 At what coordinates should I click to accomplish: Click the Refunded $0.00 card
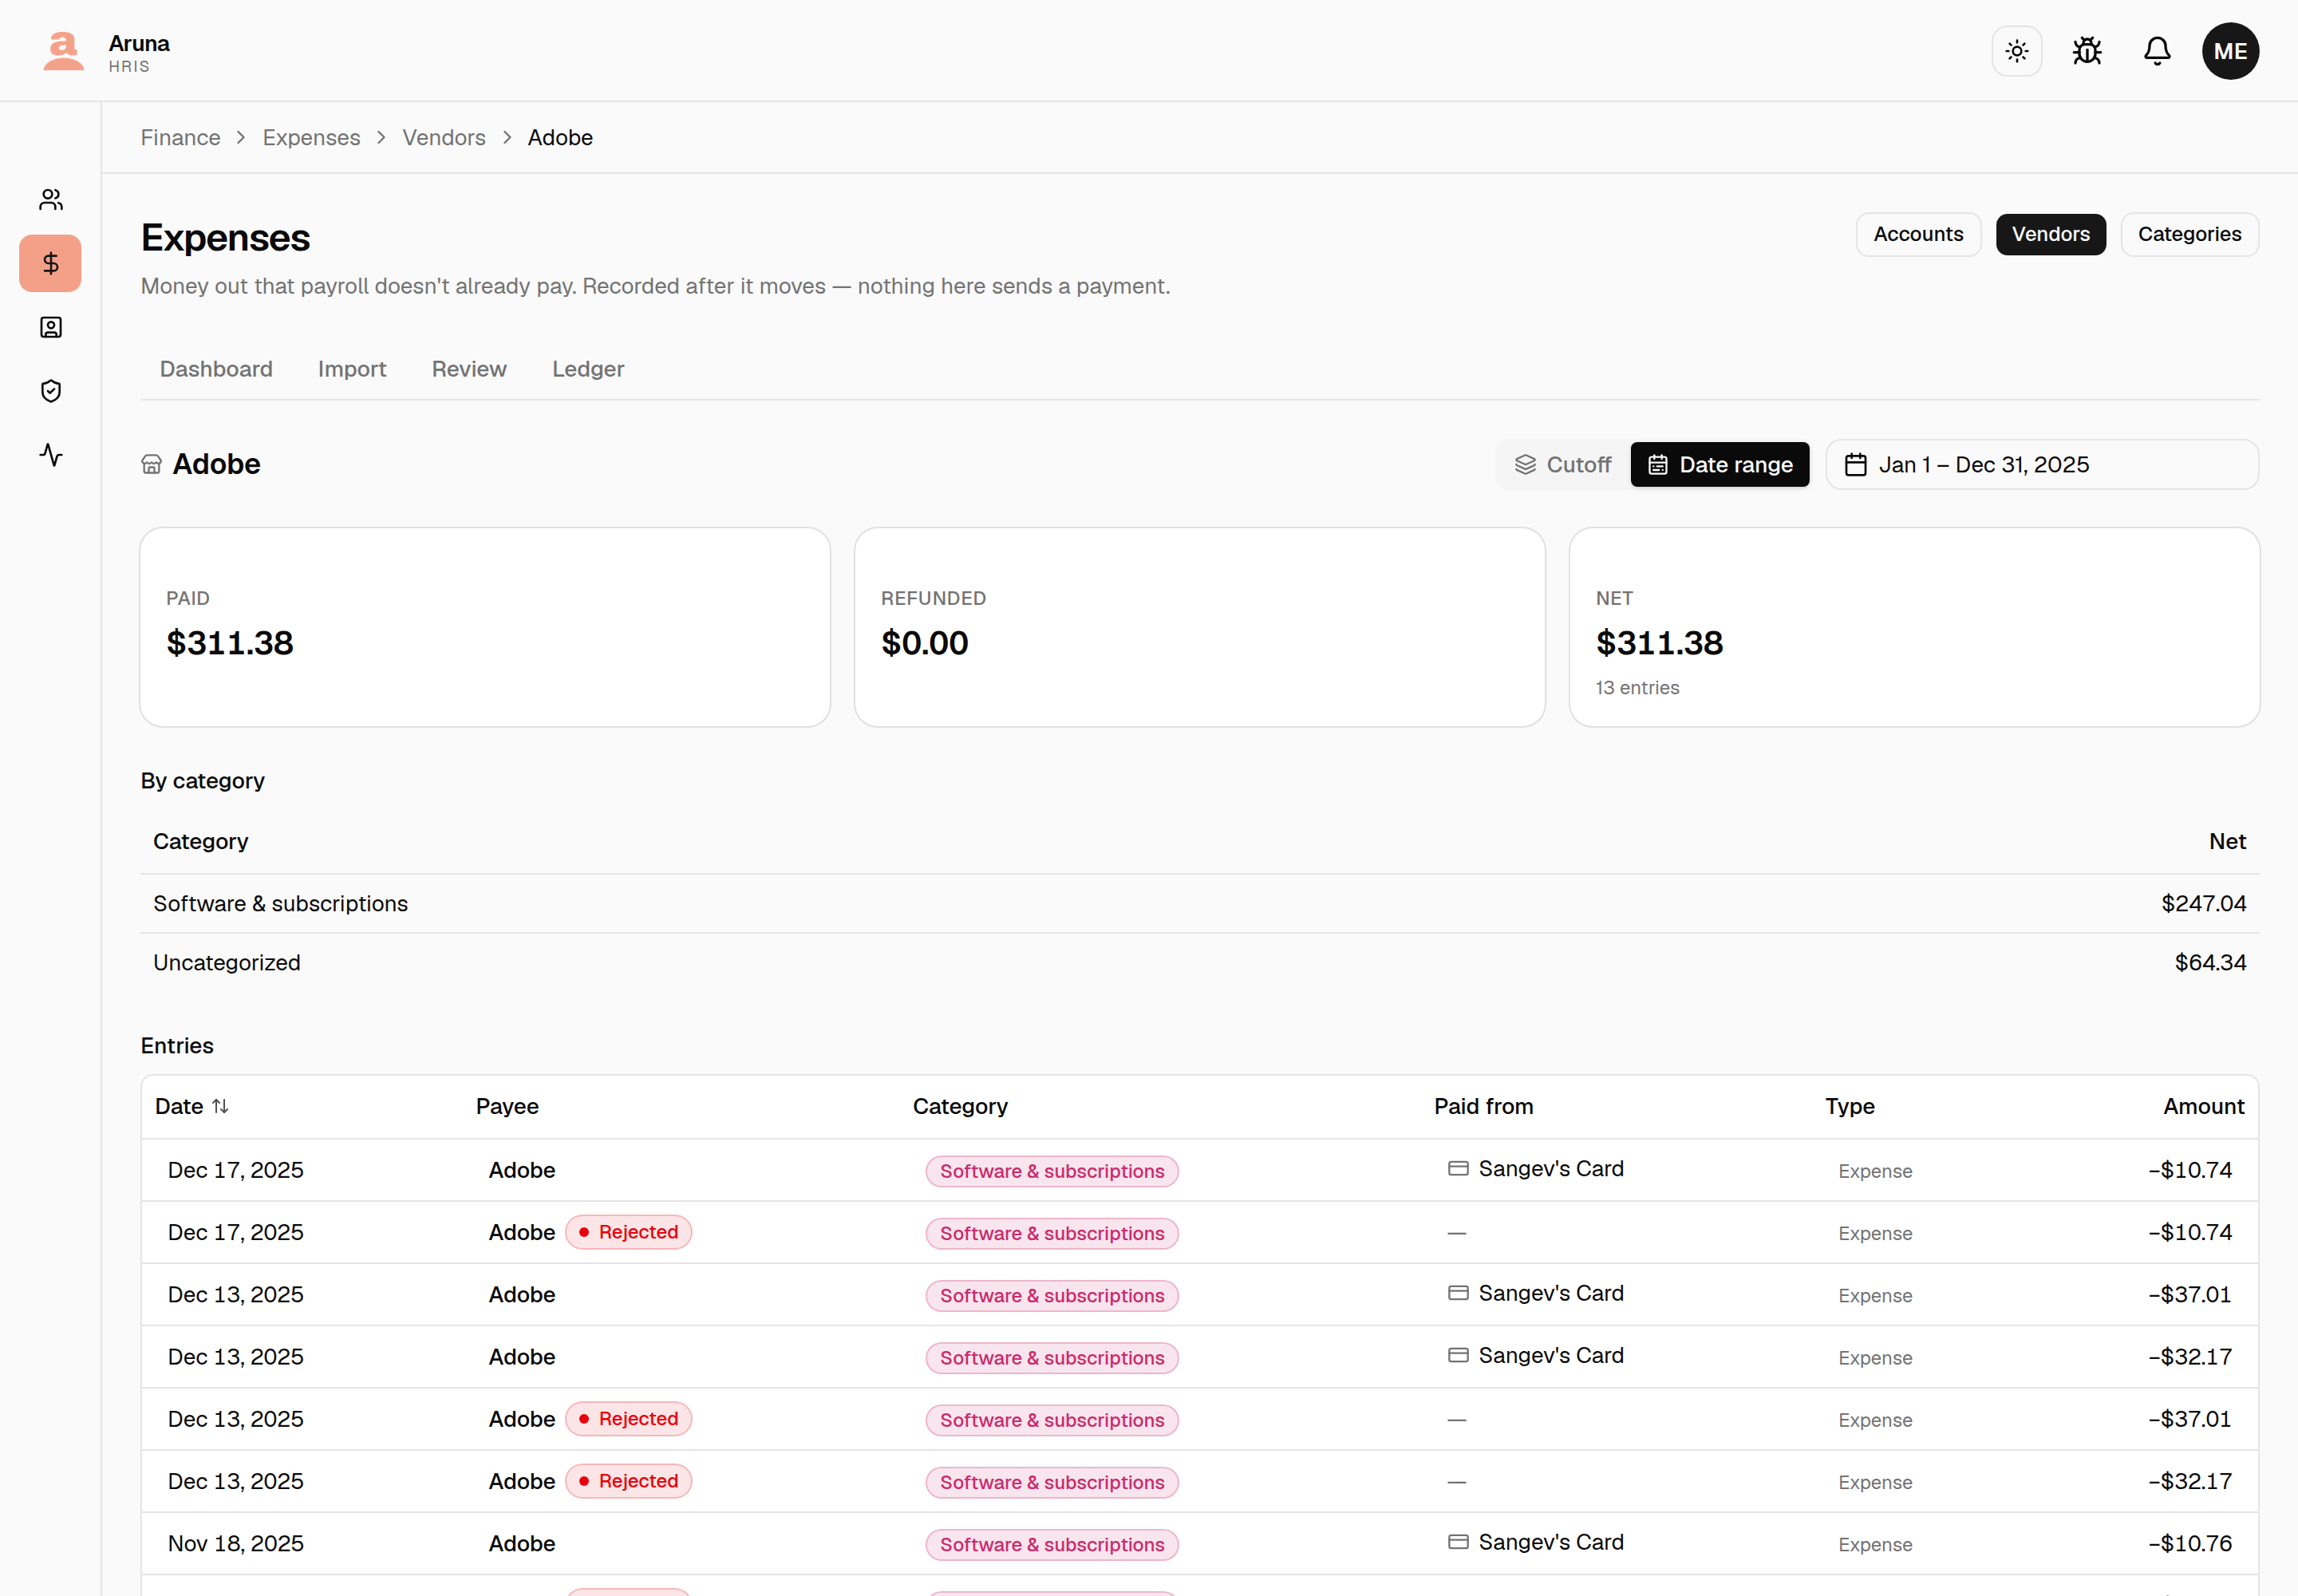[1199, 627]
